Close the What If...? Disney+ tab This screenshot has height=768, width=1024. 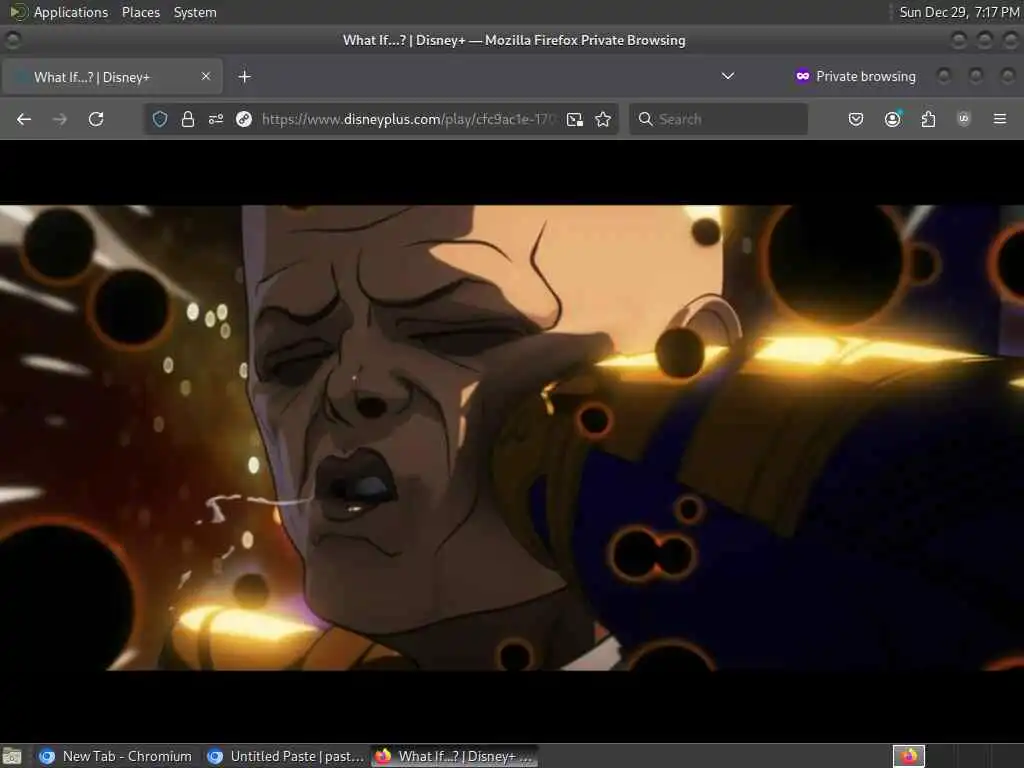tap(206, 76)
